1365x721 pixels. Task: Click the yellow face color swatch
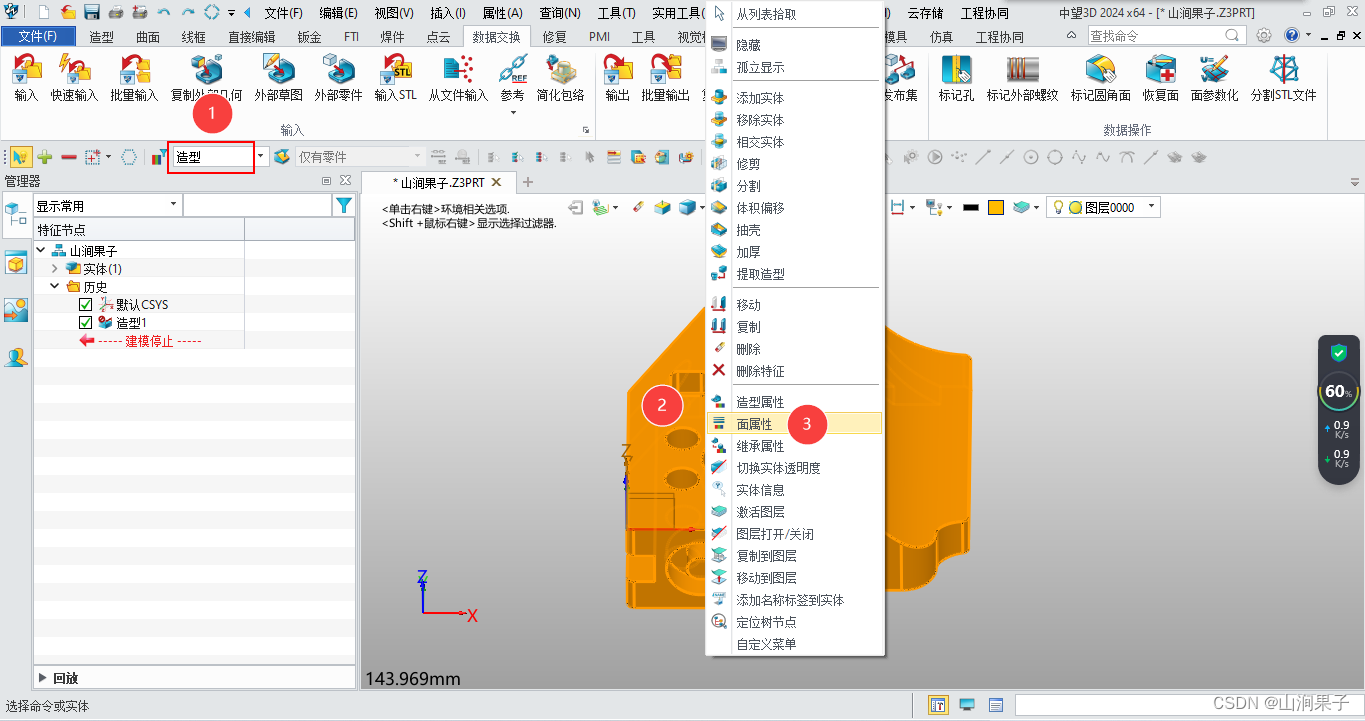[x=997, y=206]
